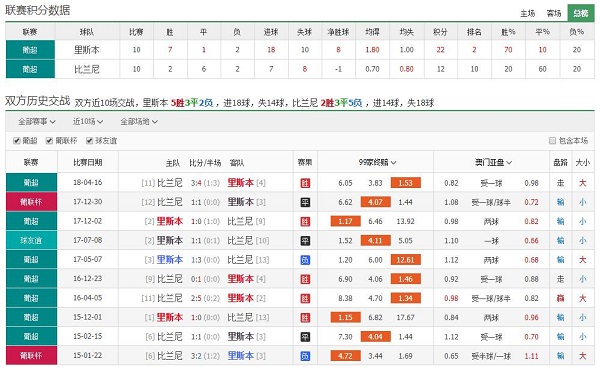The width and height of the screenshot is (600, 370).
Task: Click the blue 负 result badge for 17-05-07 match
Action: click(305, 260)
